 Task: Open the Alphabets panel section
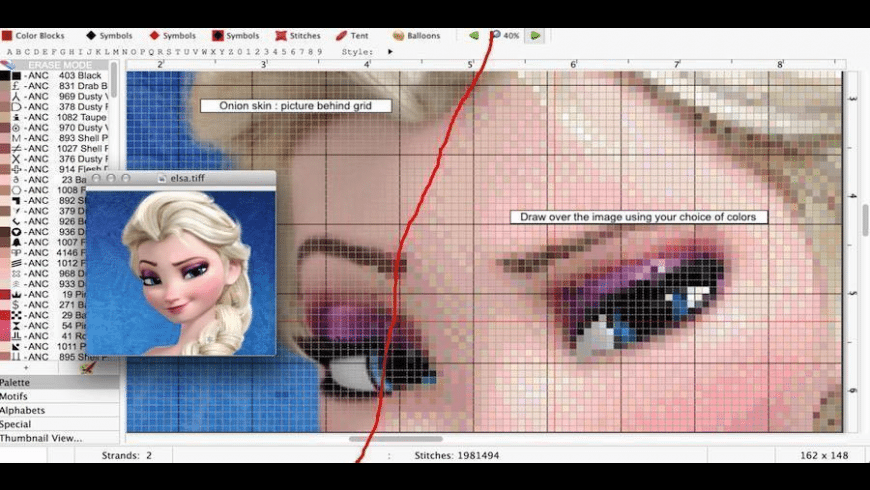coord(22,411)
